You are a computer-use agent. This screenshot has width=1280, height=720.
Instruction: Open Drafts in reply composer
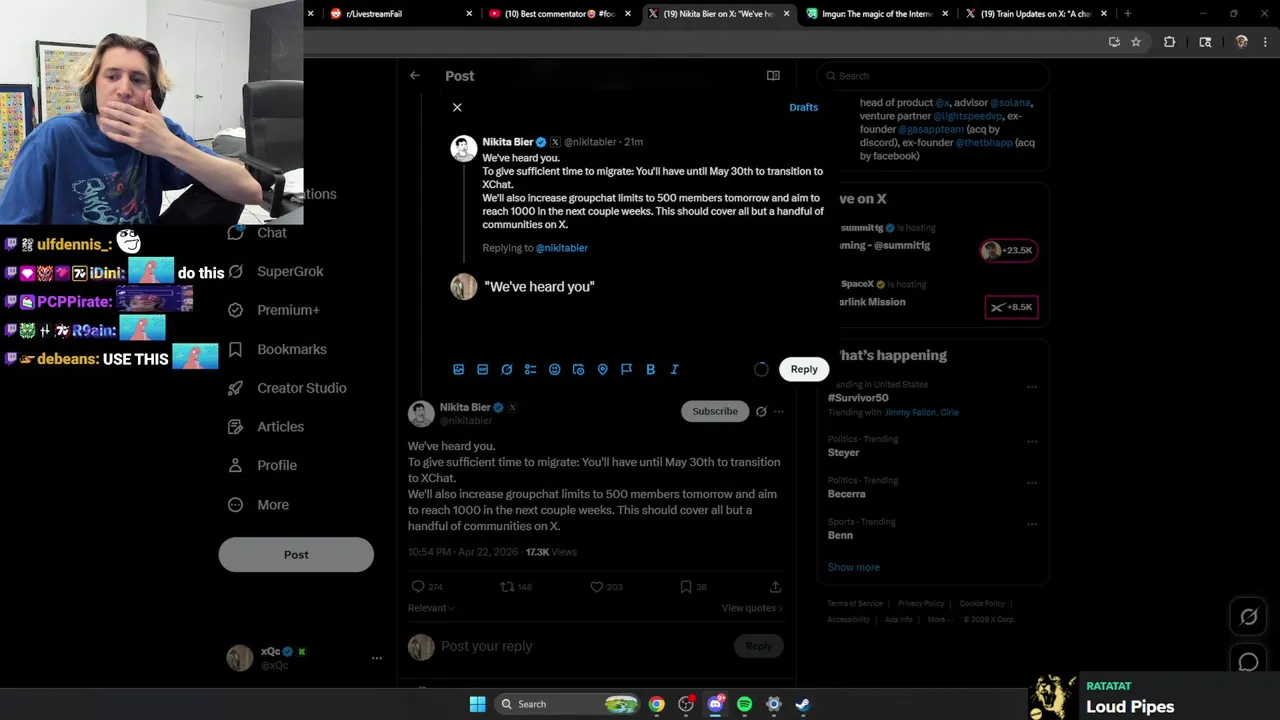pyautogui.click(x=803, y=107)
